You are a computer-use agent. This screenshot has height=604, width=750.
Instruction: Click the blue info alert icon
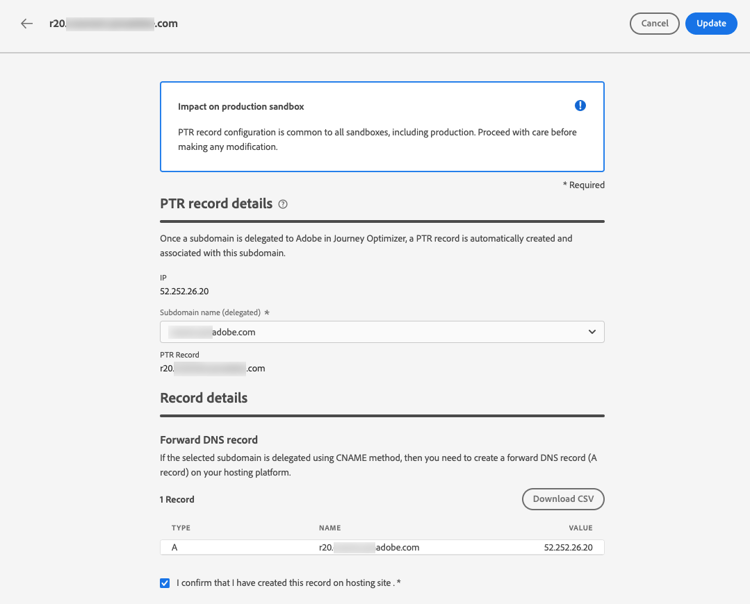[x=580, y=106]
